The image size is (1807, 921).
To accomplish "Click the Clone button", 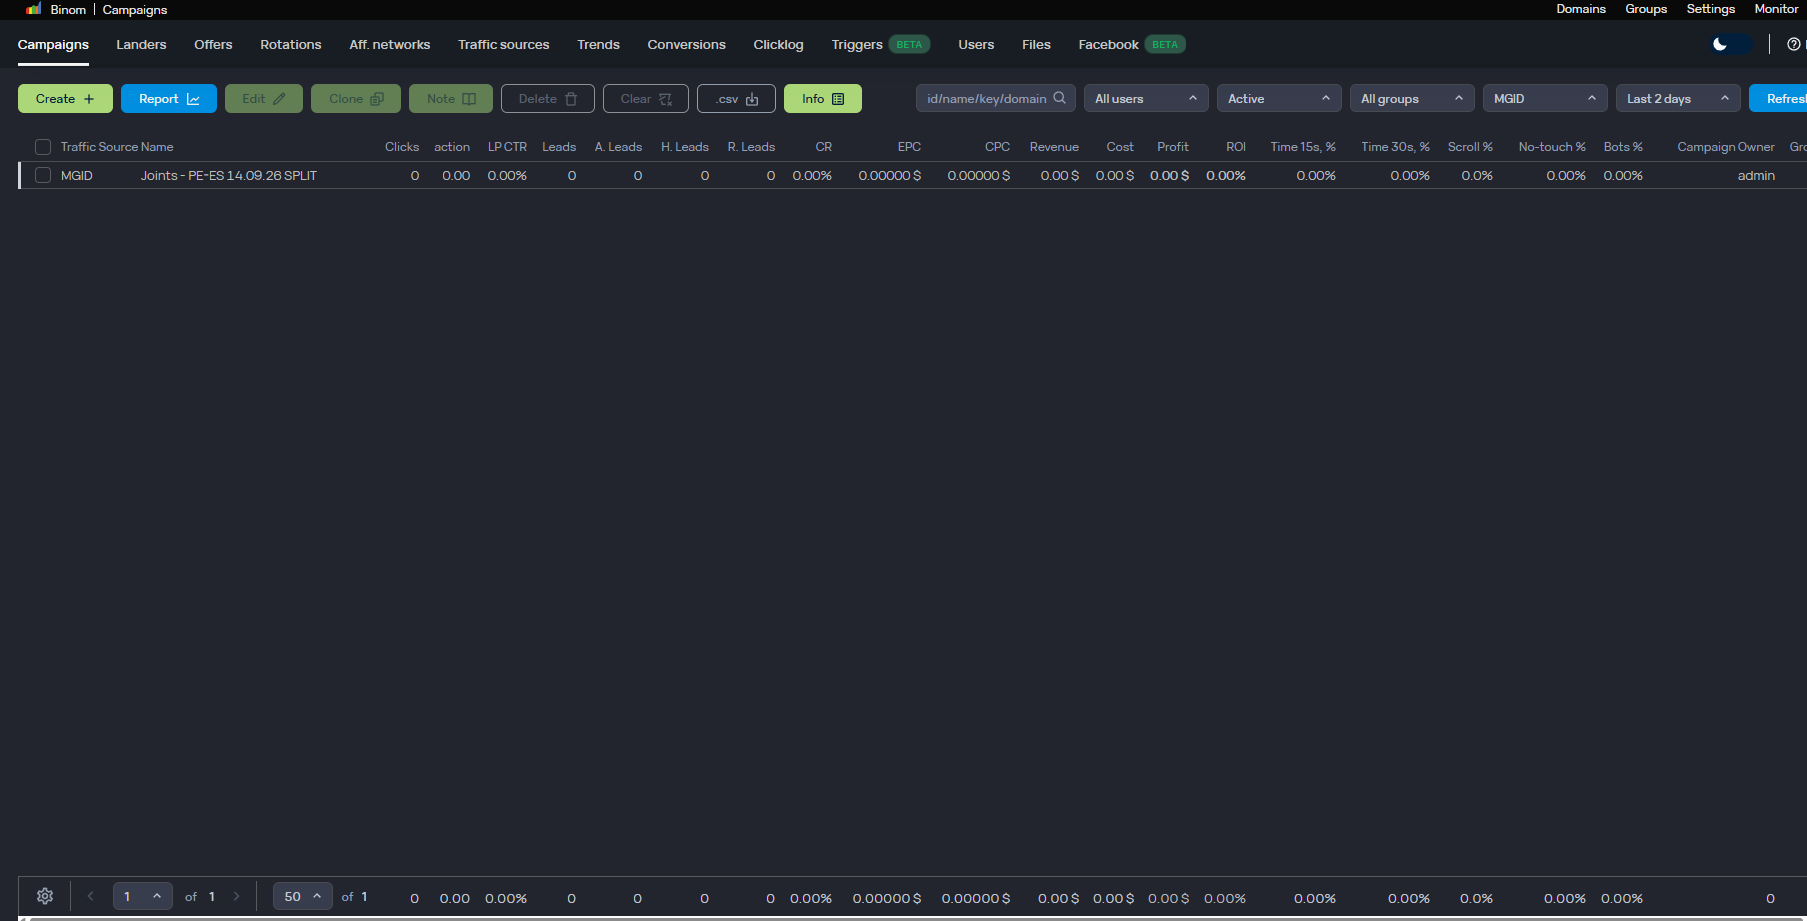I will pos(356,98).
